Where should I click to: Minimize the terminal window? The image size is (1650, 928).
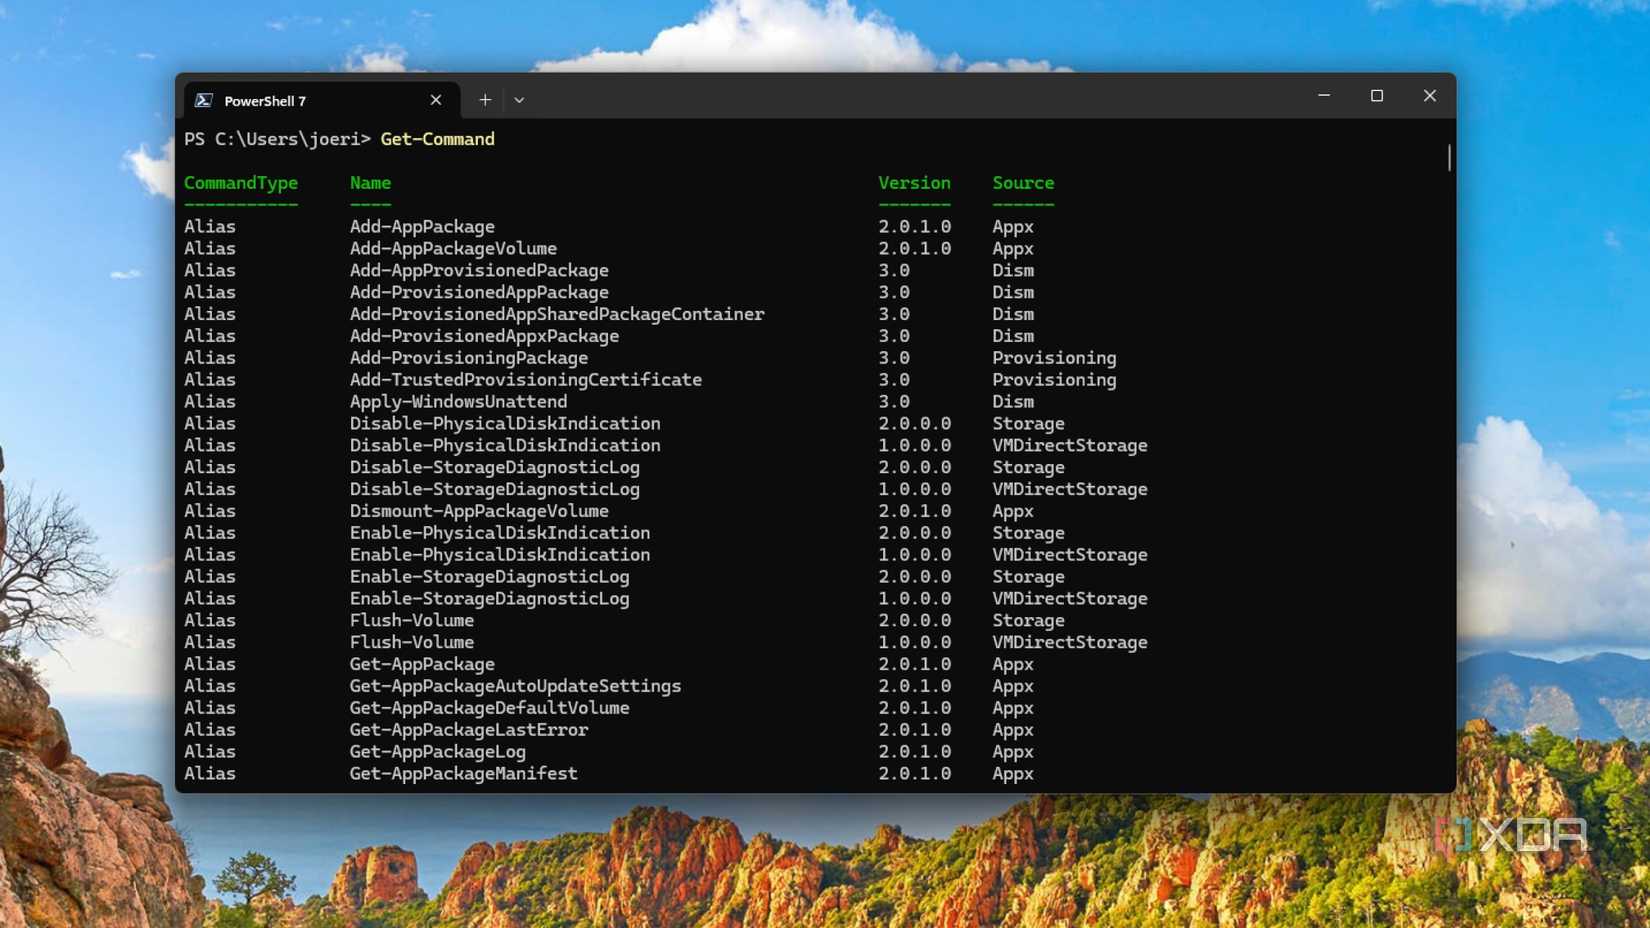point(1324,96)
